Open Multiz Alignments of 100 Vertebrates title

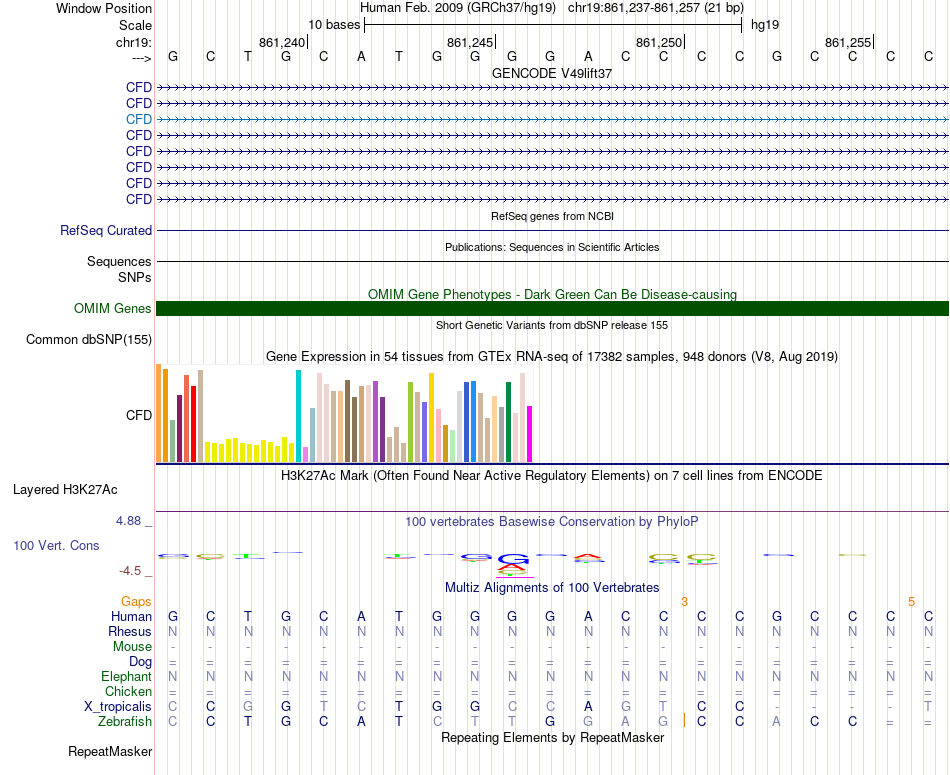tap(552, 587)
